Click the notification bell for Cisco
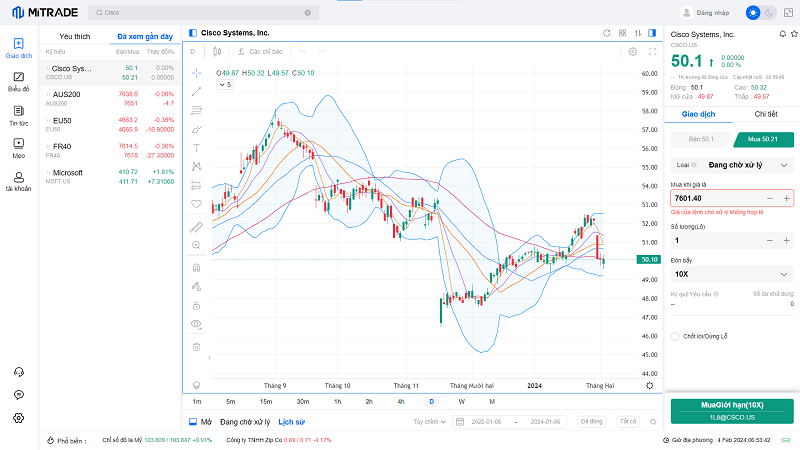The width and height of the screenshot is (800, 450). [782, 33]
